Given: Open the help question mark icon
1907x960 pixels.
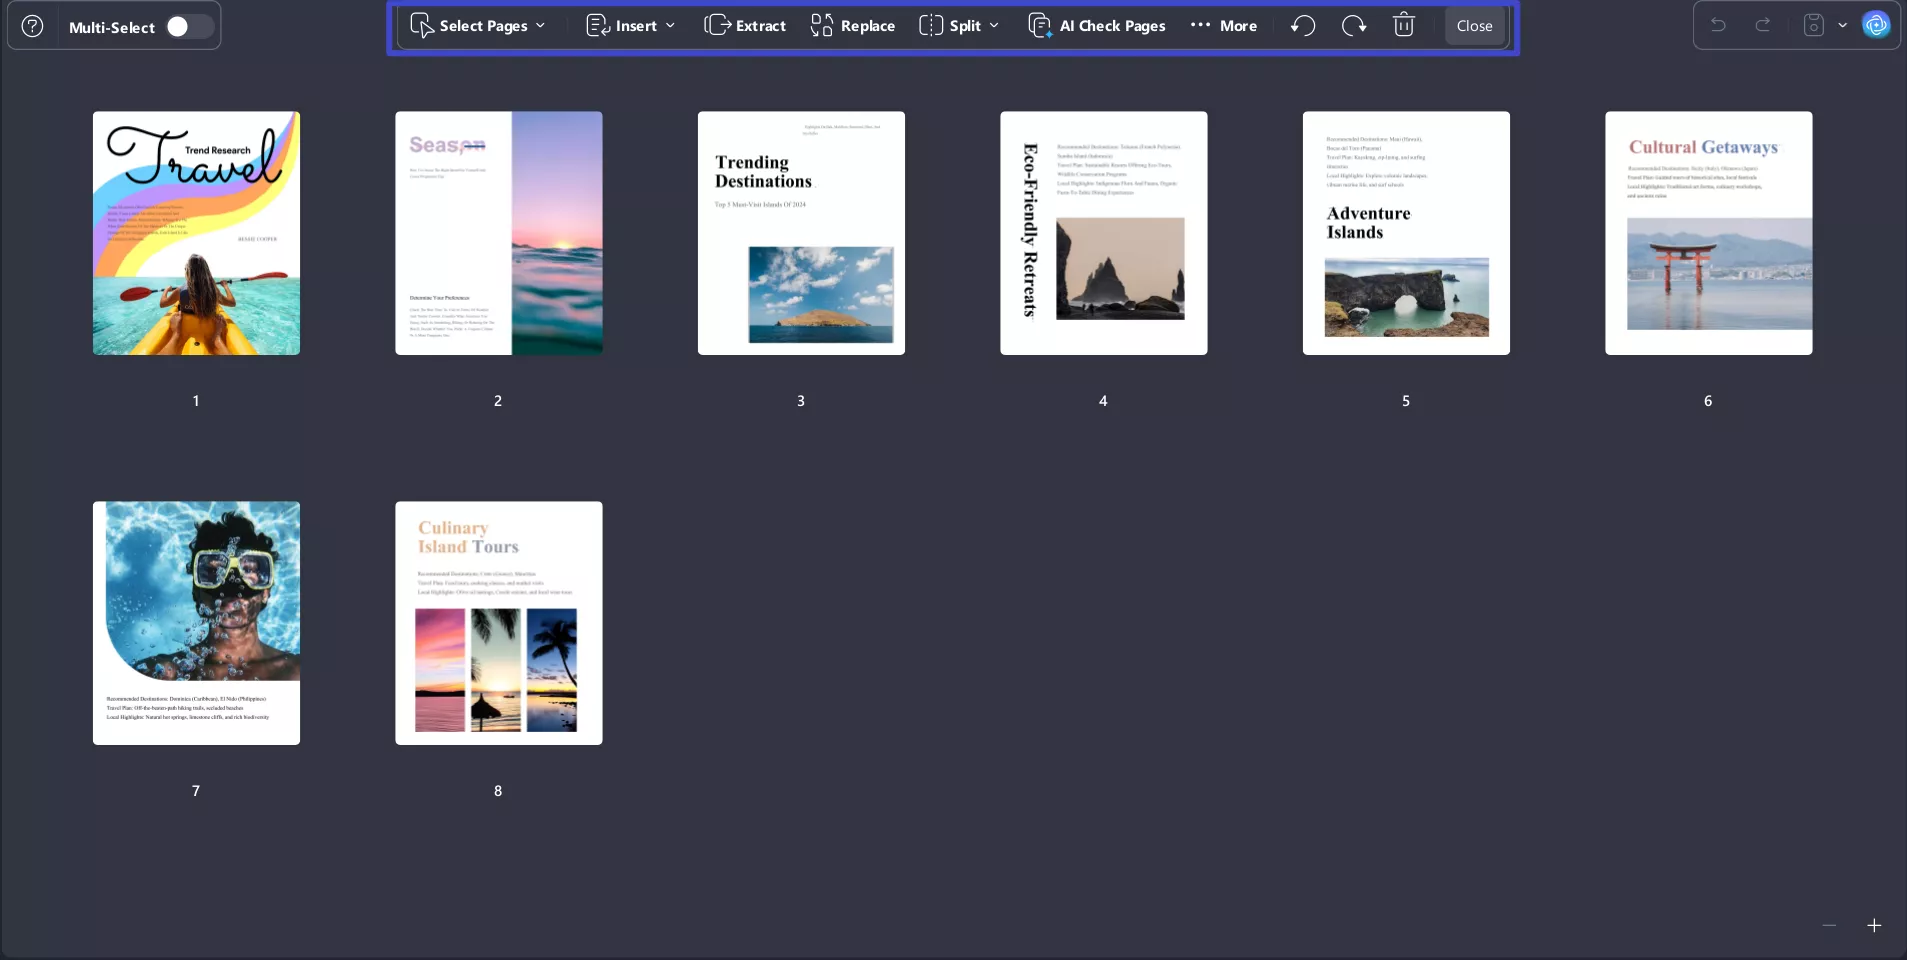Looking at the screenshot, I should click(x=32, y=26).
